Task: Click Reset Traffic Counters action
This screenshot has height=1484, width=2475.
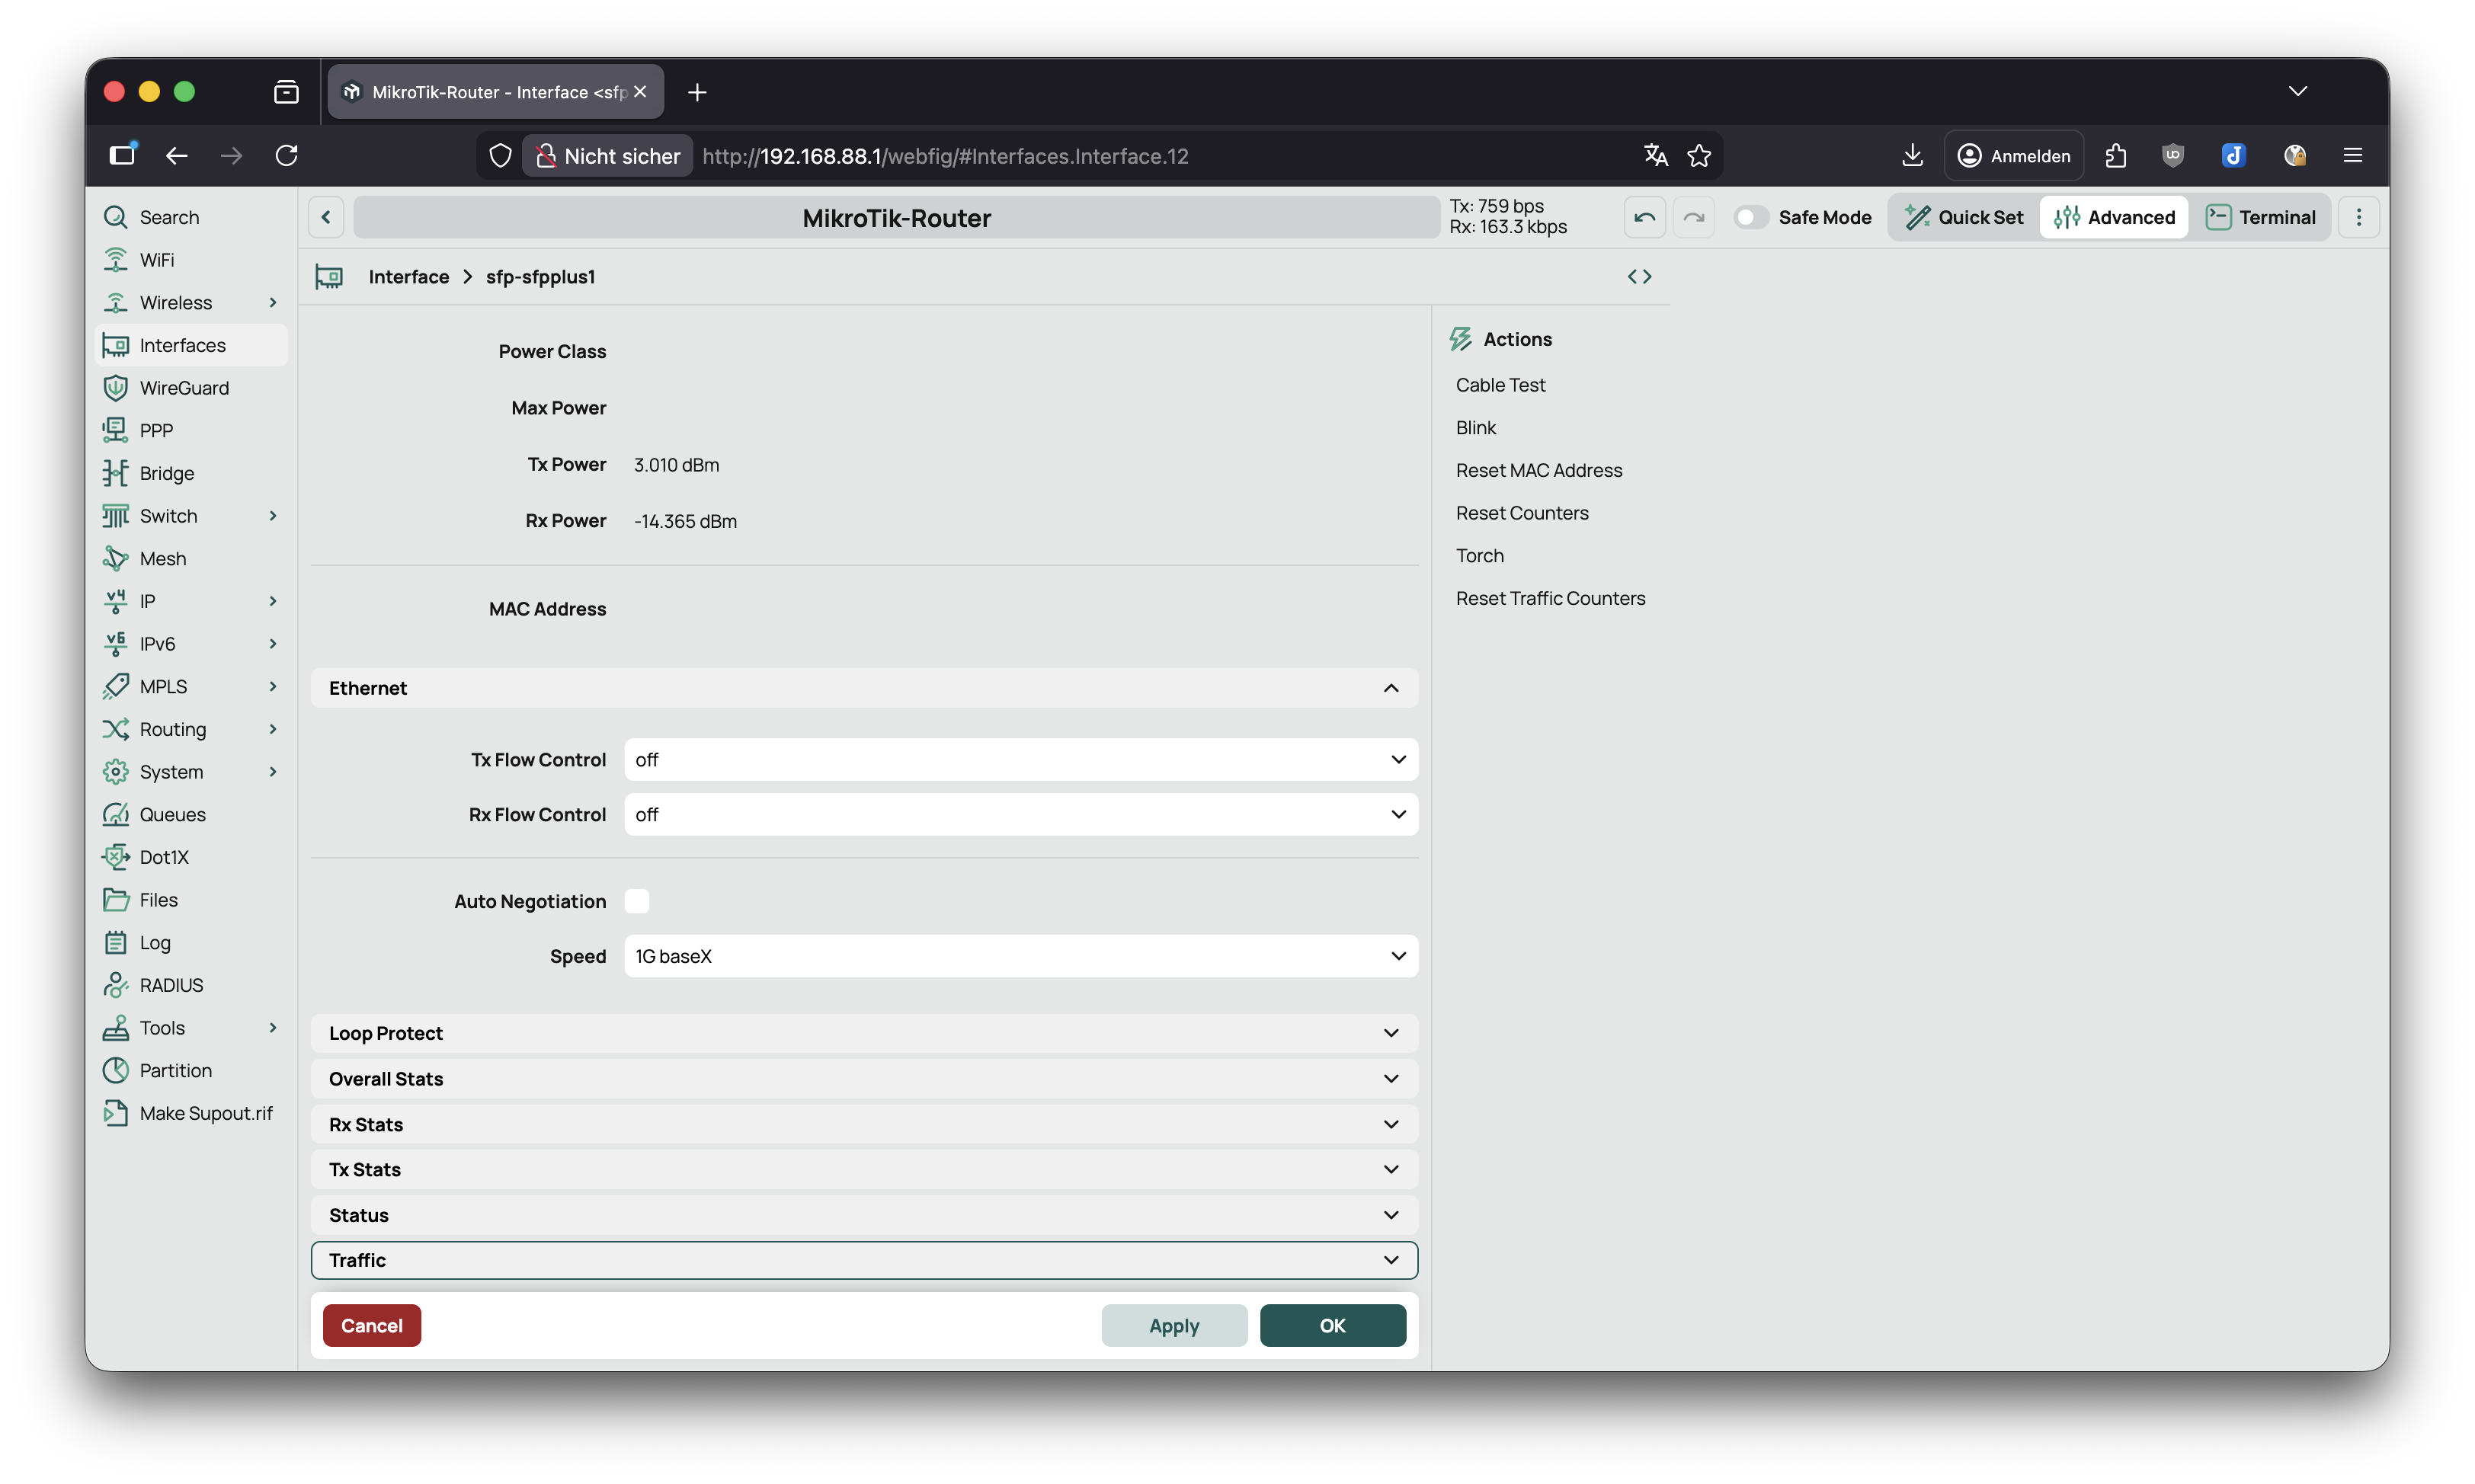Action: (x=1550, y=598)
